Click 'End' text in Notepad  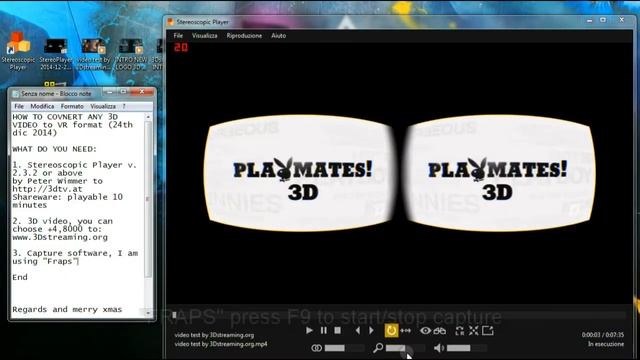coord(20,277)
